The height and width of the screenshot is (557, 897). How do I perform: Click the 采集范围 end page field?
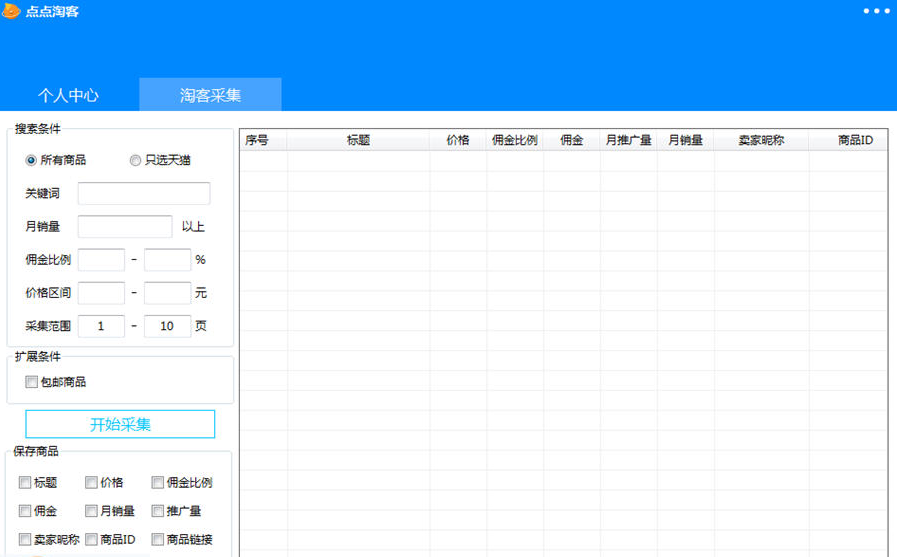(167, 326)
